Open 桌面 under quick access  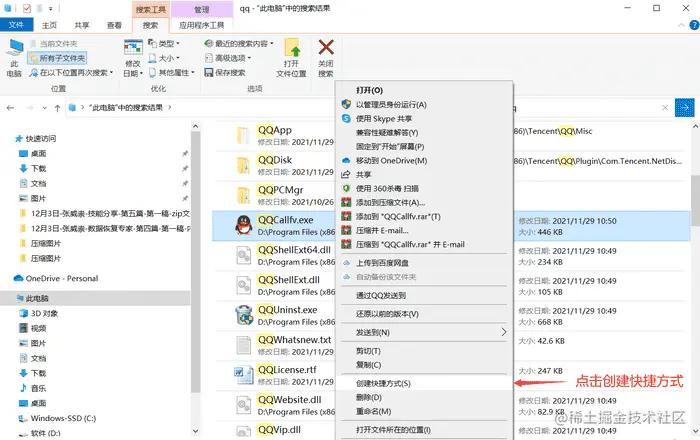pos(33,154)
